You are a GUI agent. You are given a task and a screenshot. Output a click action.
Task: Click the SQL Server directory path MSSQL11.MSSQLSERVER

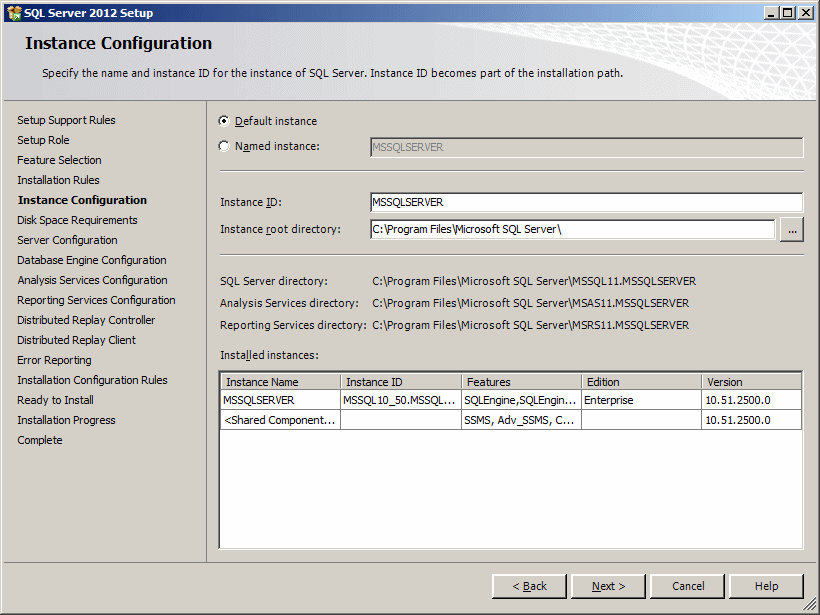[534, 281]
